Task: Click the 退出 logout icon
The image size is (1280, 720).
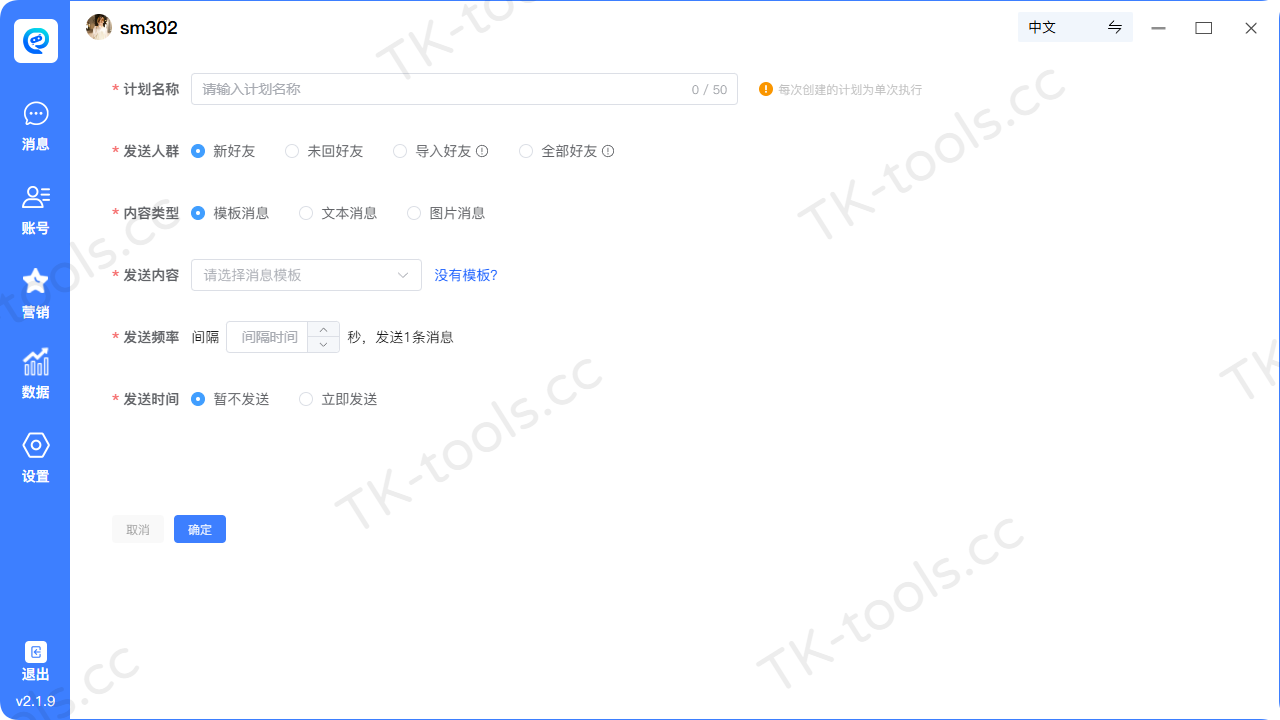Action: click(x=36, y=652)
